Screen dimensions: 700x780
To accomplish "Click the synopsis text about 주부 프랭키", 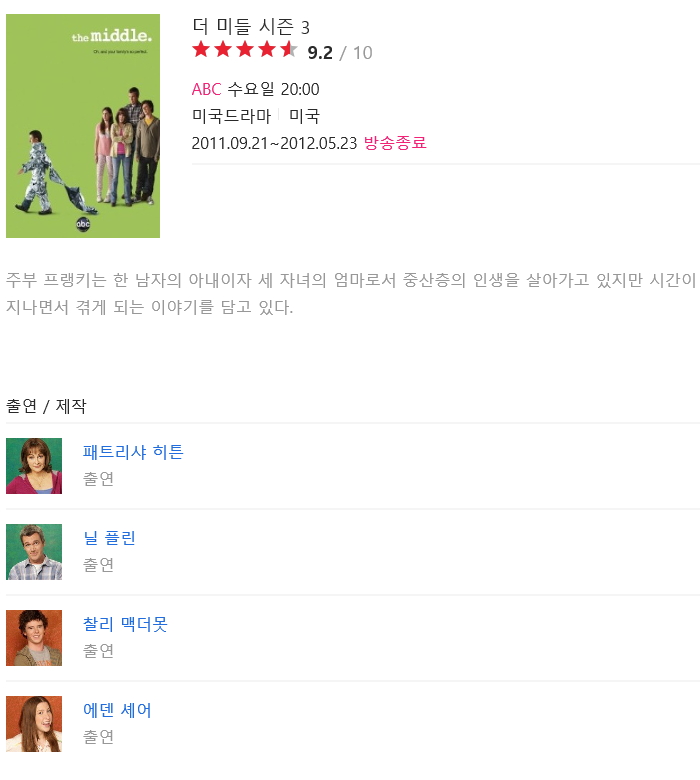I will click(x=350, y=293).
